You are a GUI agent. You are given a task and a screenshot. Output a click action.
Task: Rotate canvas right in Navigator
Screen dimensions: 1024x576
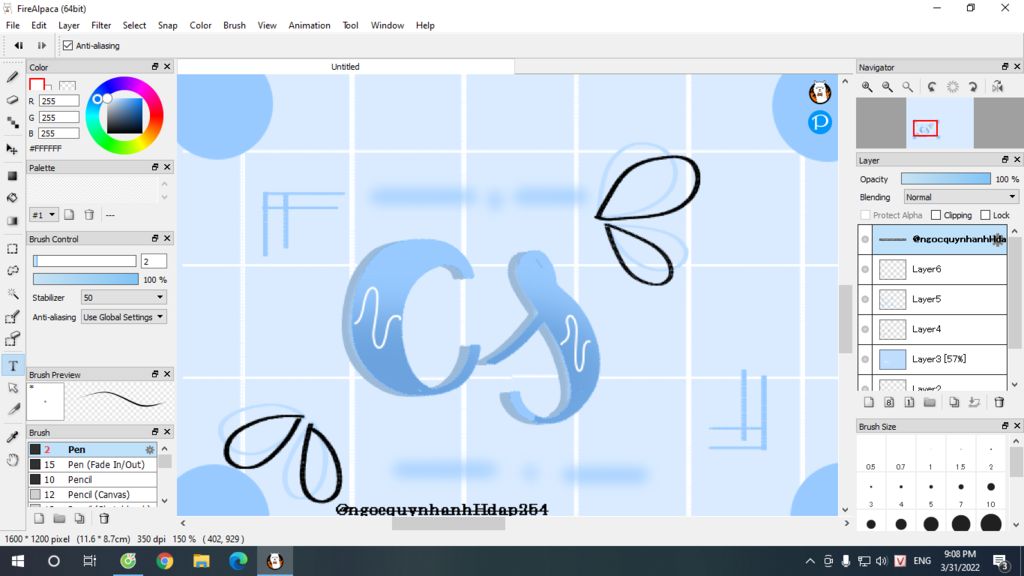973,87
